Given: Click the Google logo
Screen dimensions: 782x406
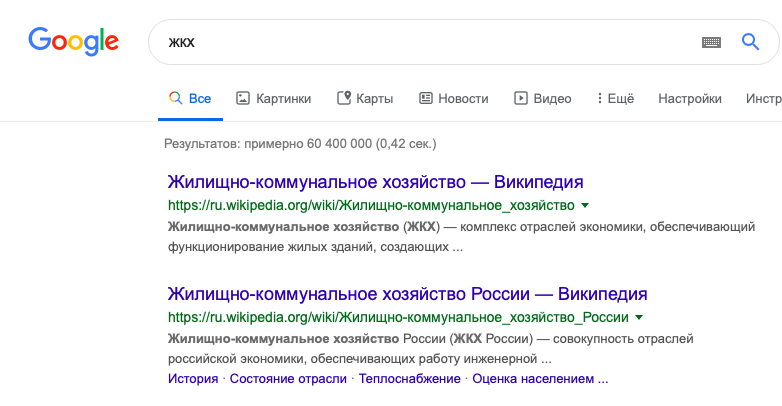Looking at the screenshot, I should [x=73, y=41].
